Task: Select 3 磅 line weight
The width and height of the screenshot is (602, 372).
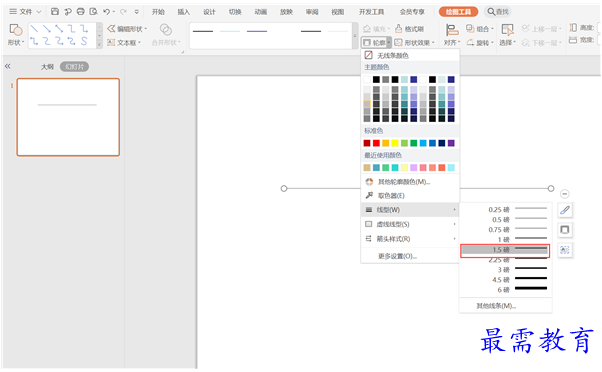Action: 505,269
